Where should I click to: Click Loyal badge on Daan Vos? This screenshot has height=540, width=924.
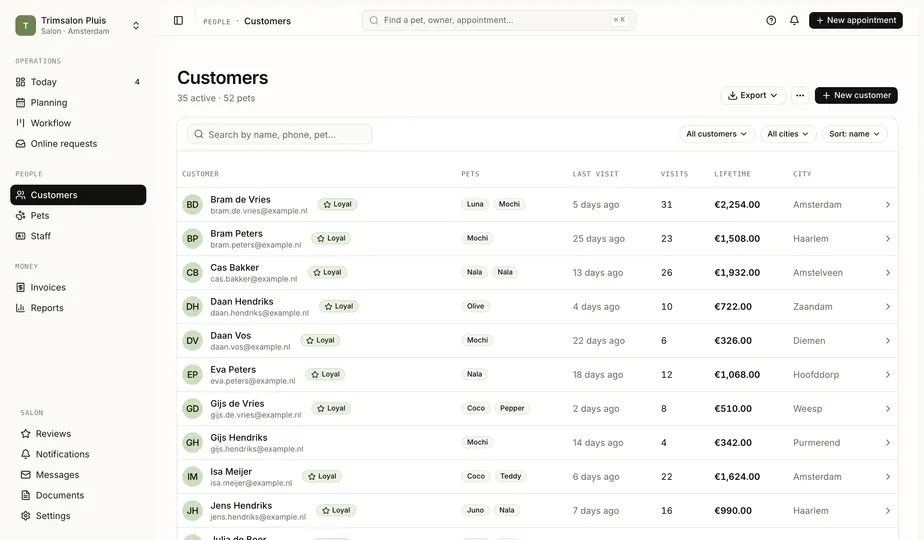point(321,340)
